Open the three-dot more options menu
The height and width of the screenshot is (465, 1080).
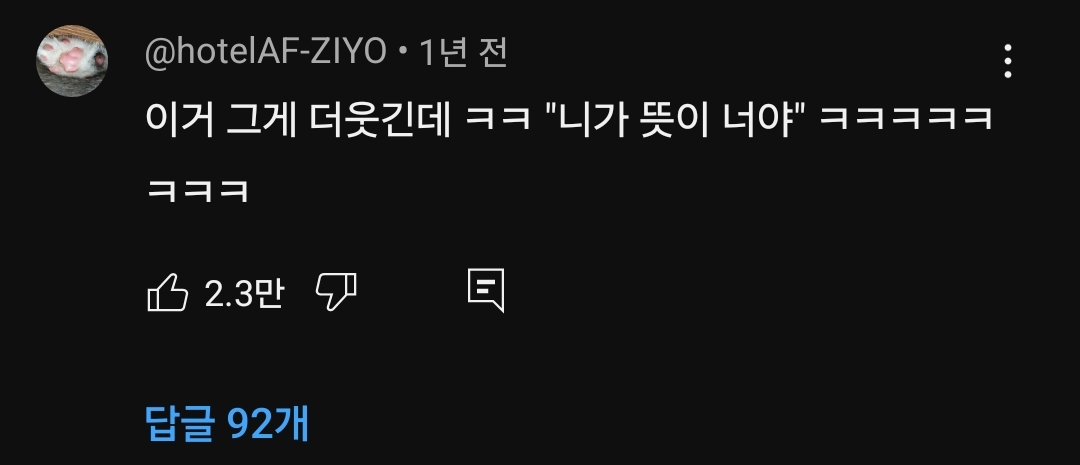click(1008, 61)
